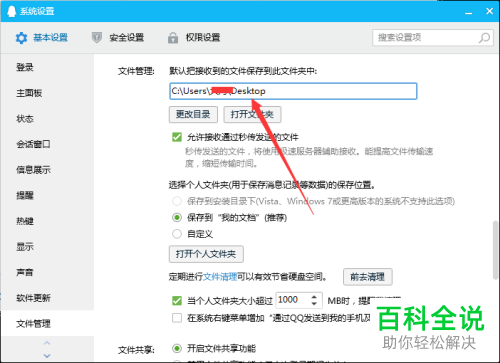Click the 更改目录 button
The width and height of the screenshot is (500, 363).
[x=193, y=115]
